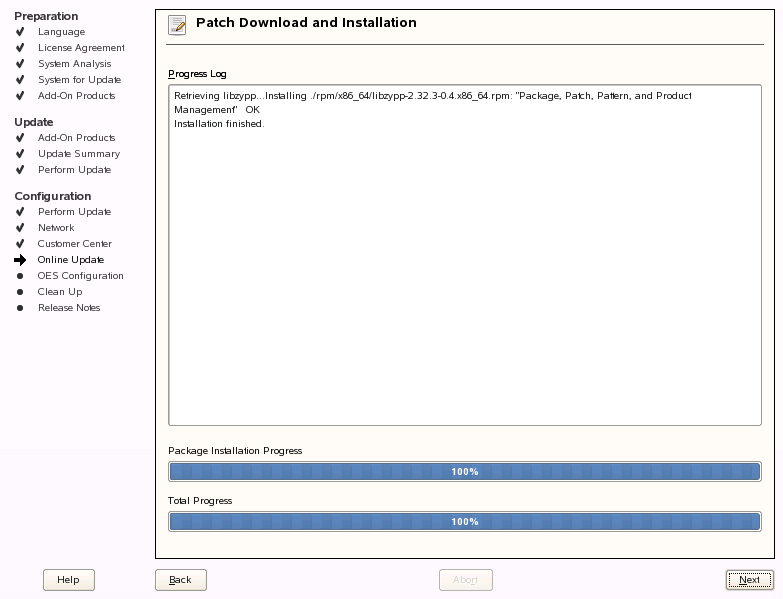Image resolution: width=783 pixels, height=599 pixels.
Task: Select Add-On Products under Preparation
Action: tap(76, 96)
